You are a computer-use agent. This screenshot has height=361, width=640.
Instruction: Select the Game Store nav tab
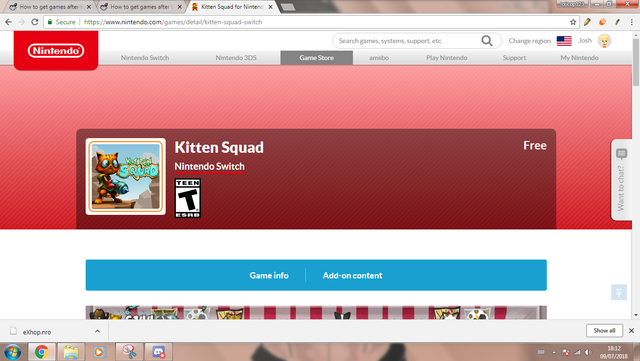[x=316, y=58]
